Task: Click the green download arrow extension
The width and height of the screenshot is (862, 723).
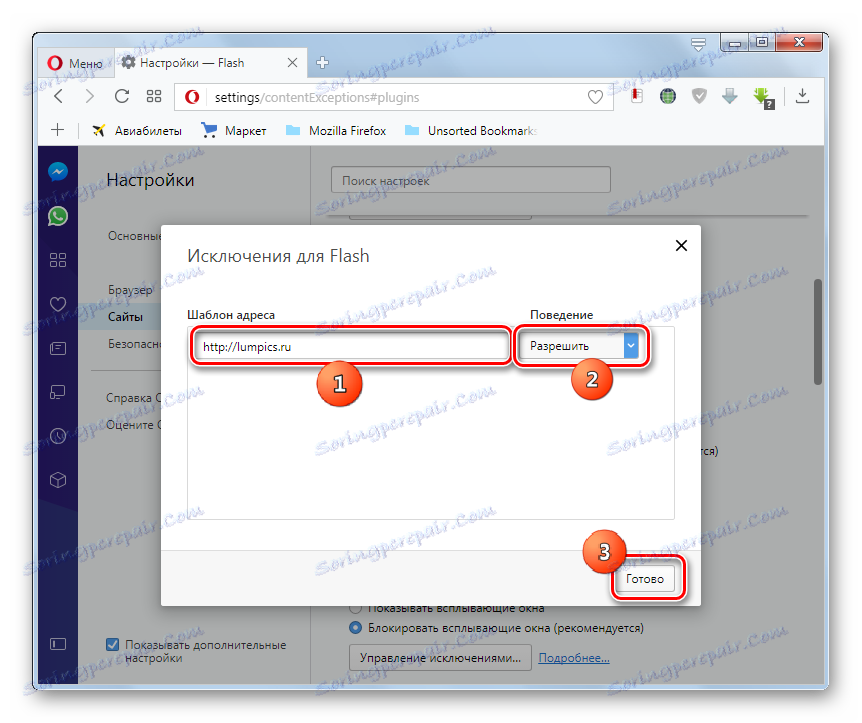Action: (764, 98)
